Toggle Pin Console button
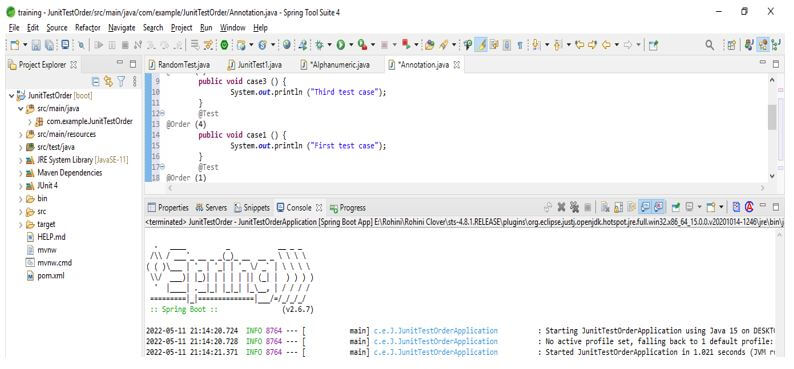 point(676,207)
